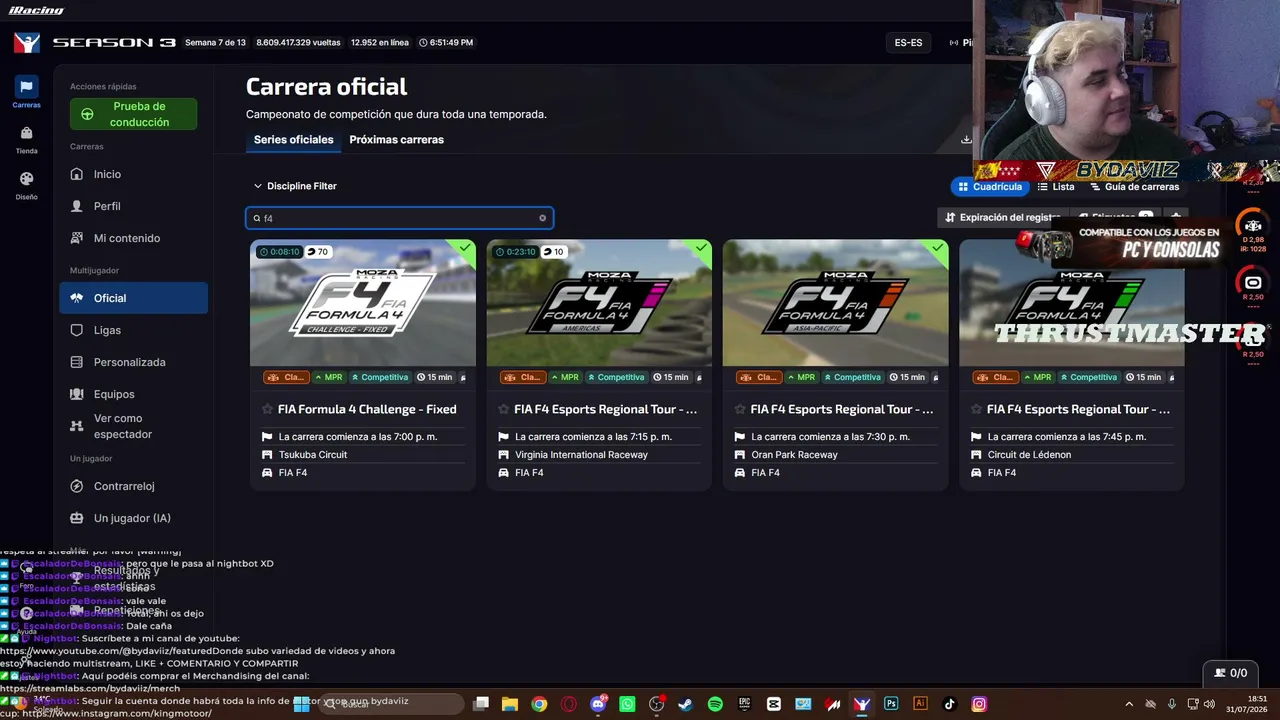
Task: Open Inicio in the sidebar
Action: pos(133,174)
